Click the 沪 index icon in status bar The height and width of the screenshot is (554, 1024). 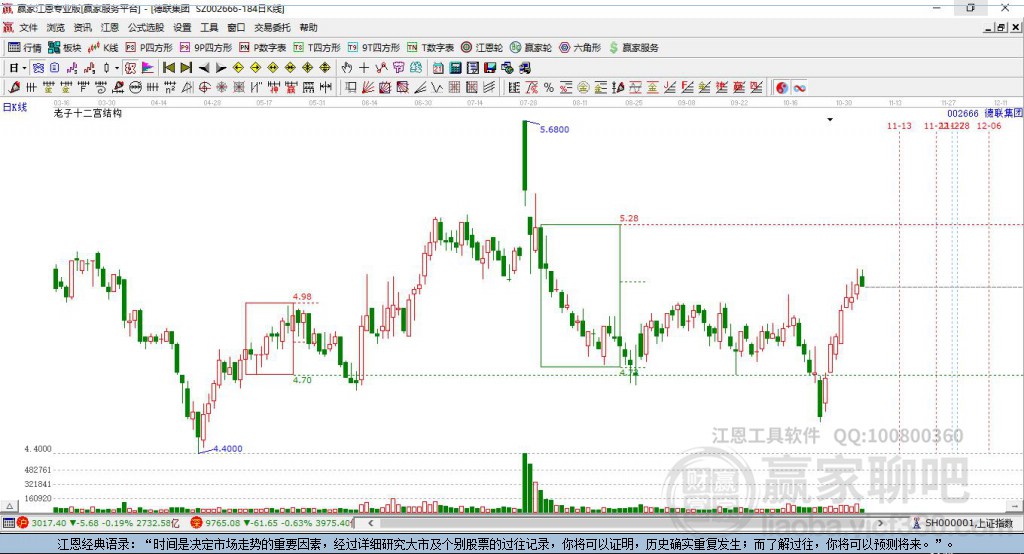(x=24, y=523)
